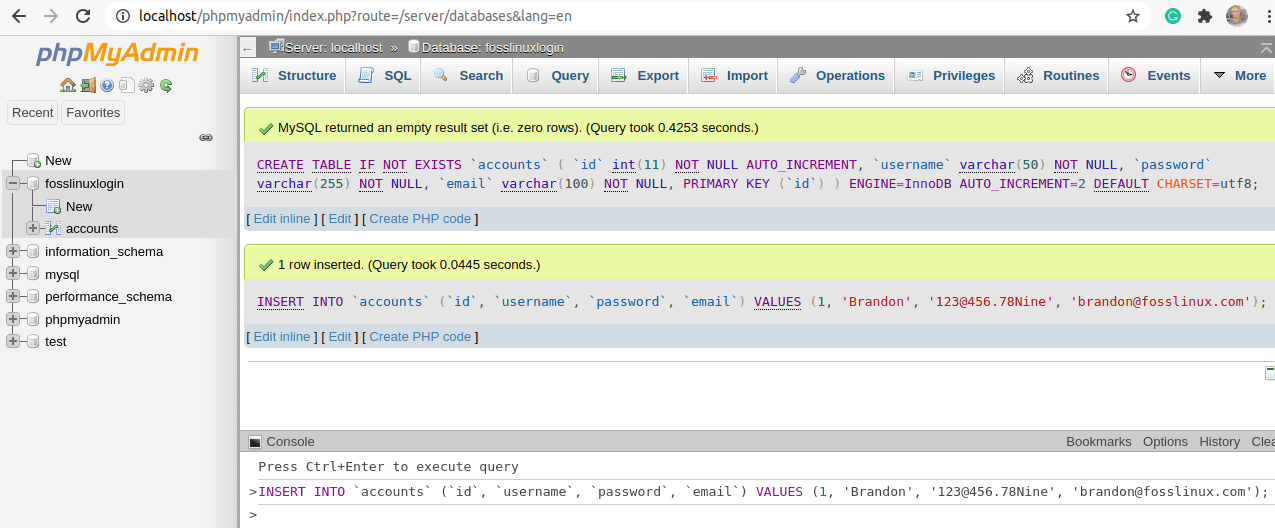Expand the accounts table node
Viewport: 1275px width, 528px height.
click(x=33, y=229)
